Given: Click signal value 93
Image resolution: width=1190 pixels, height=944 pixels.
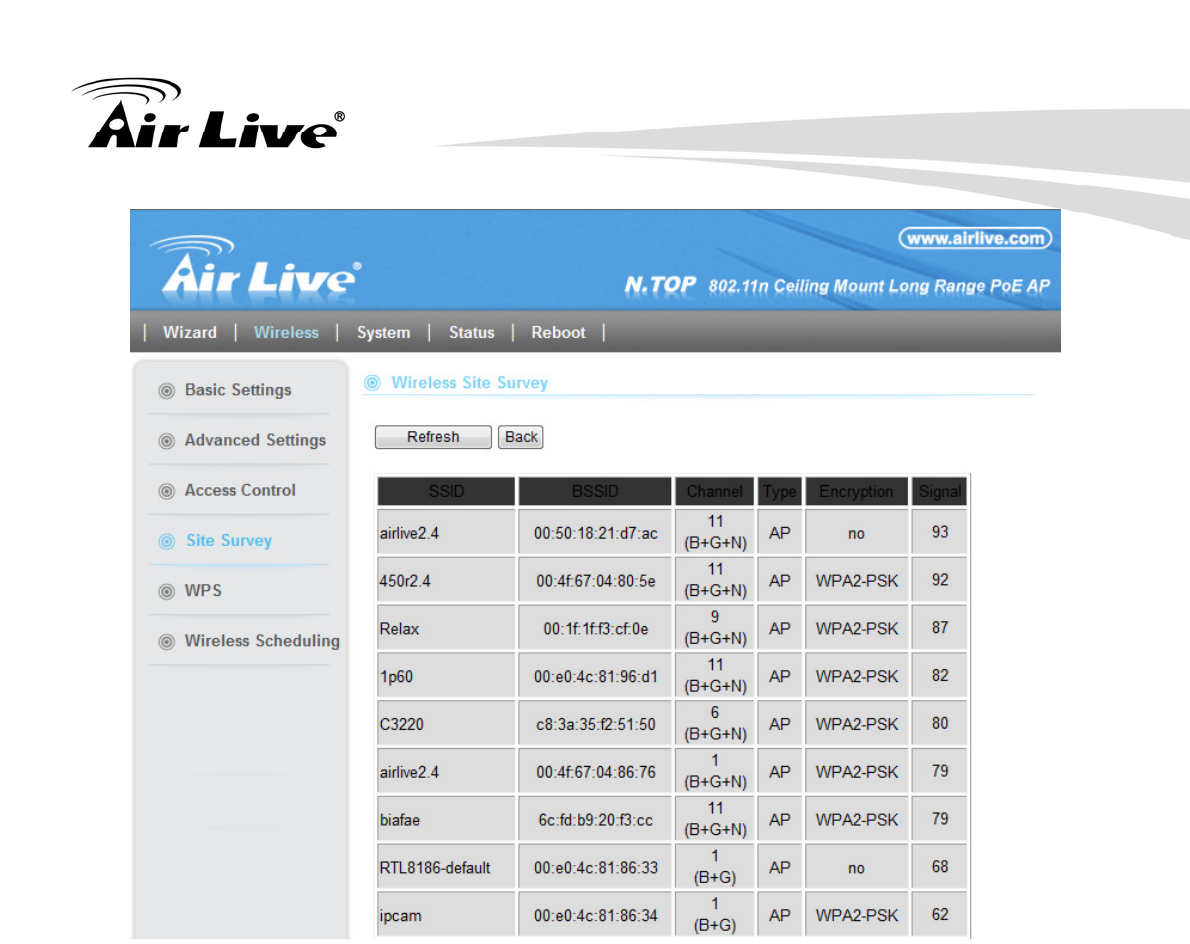Looking at the screenshot, I should [940, 532].
